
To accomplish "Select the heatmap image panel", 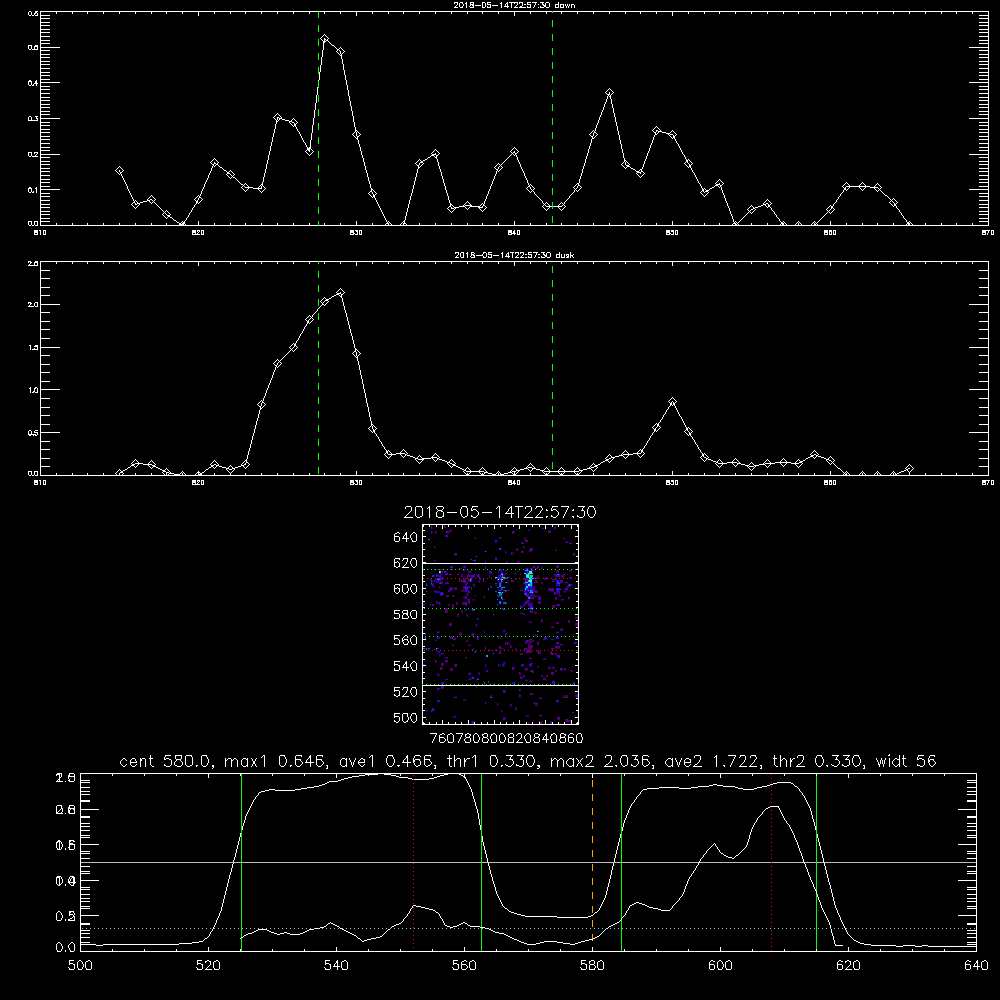I will click(x=501, y=624).
